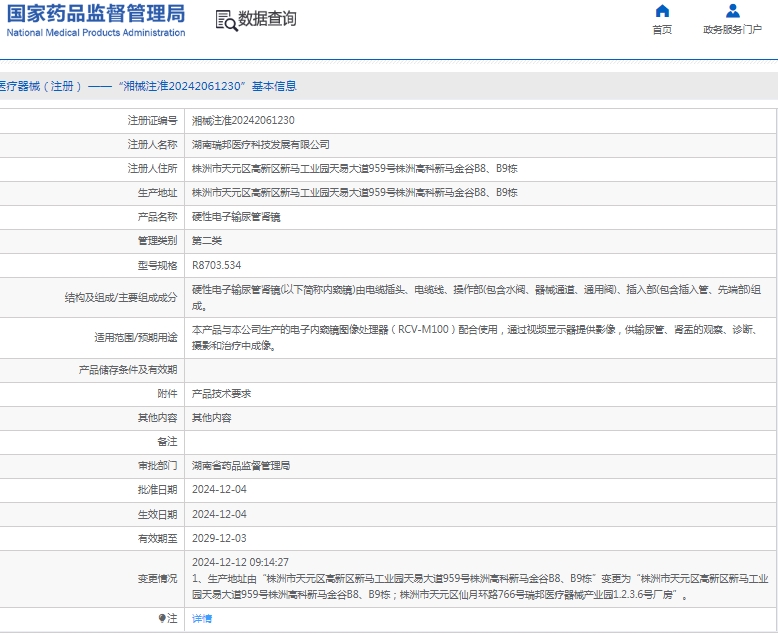Image resolution: width=778 pixels, height=635 pixels.
Task: Select effective date 2024-12-04 in 生效日期 row
Action: [x=219, y=514]
